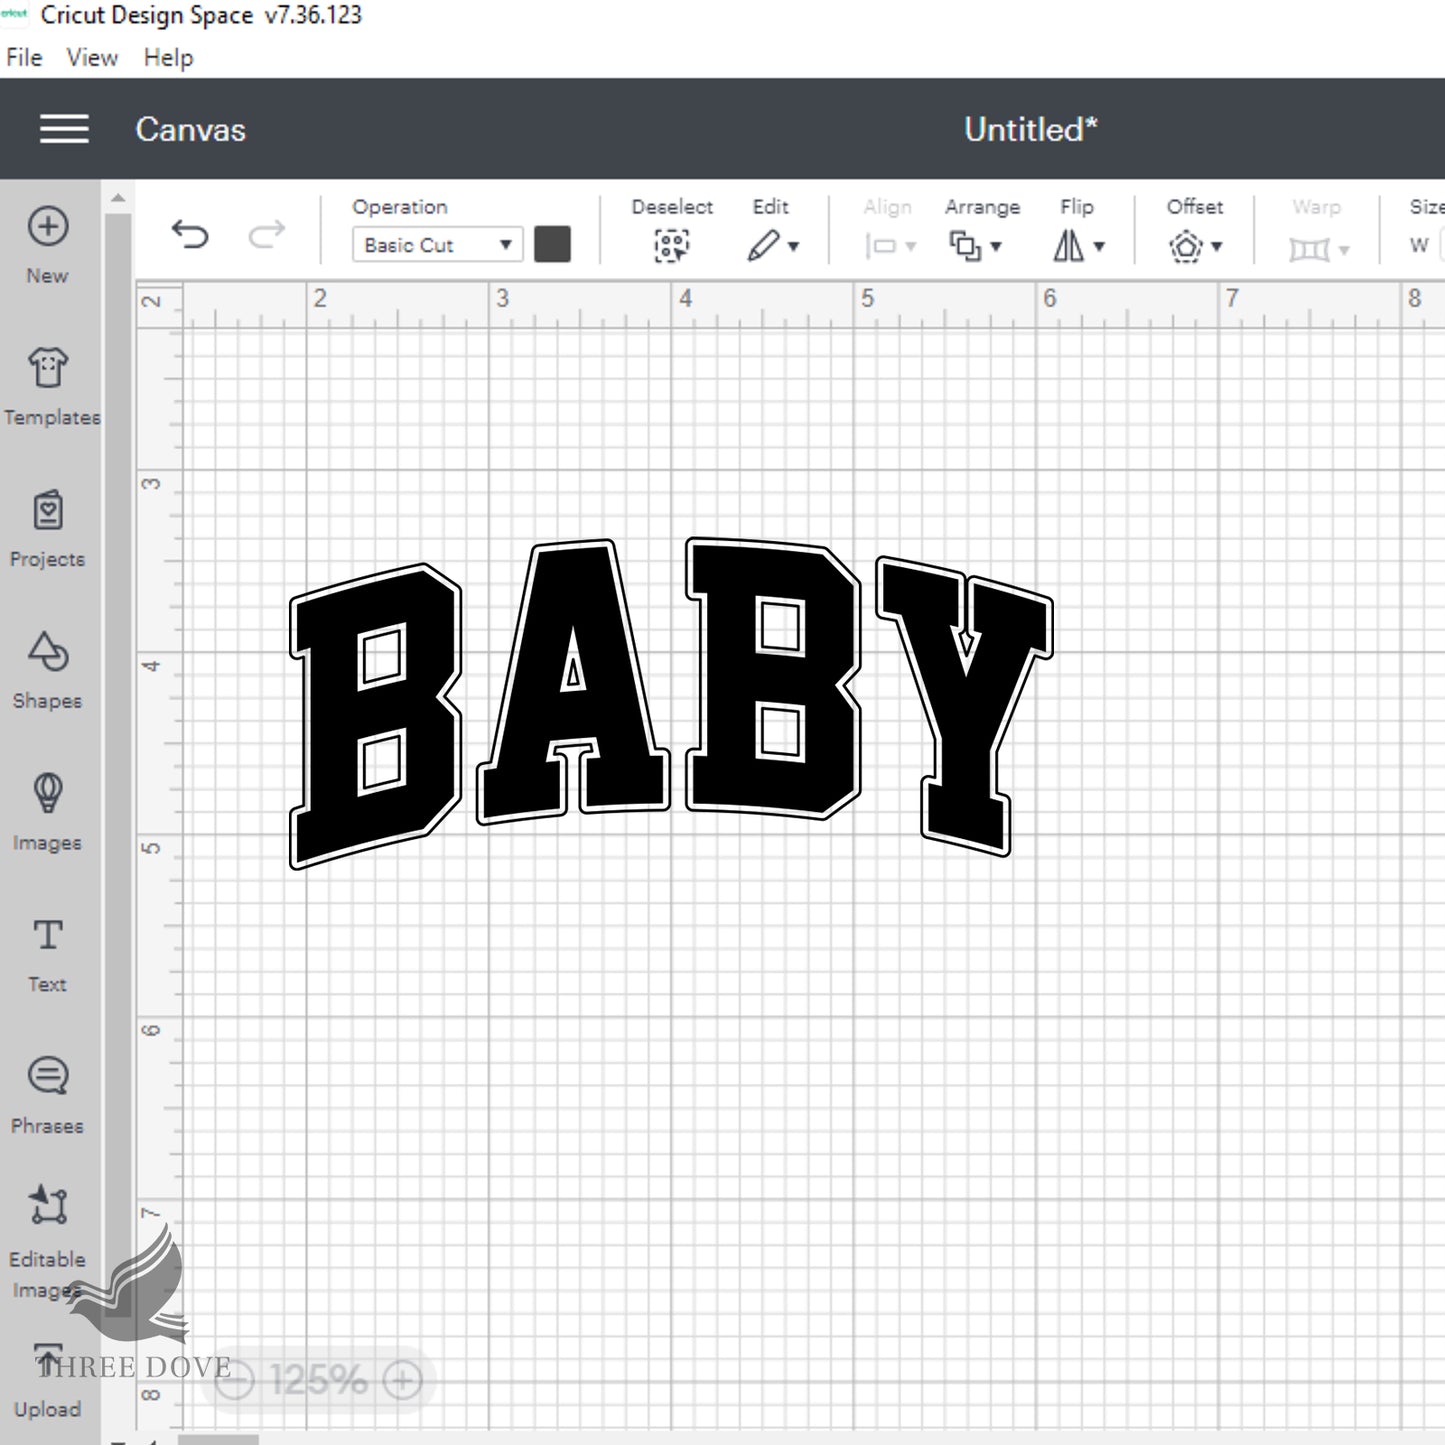Open the Shapes panel
The width and height of the screenshot is (1445, 1445).
coord(47,671)
